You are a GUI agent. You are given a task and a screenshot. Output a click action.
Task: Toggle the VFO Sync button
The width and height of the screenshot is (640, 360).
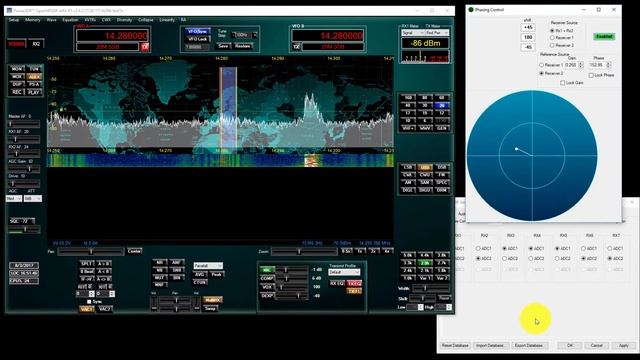point(198,31)
